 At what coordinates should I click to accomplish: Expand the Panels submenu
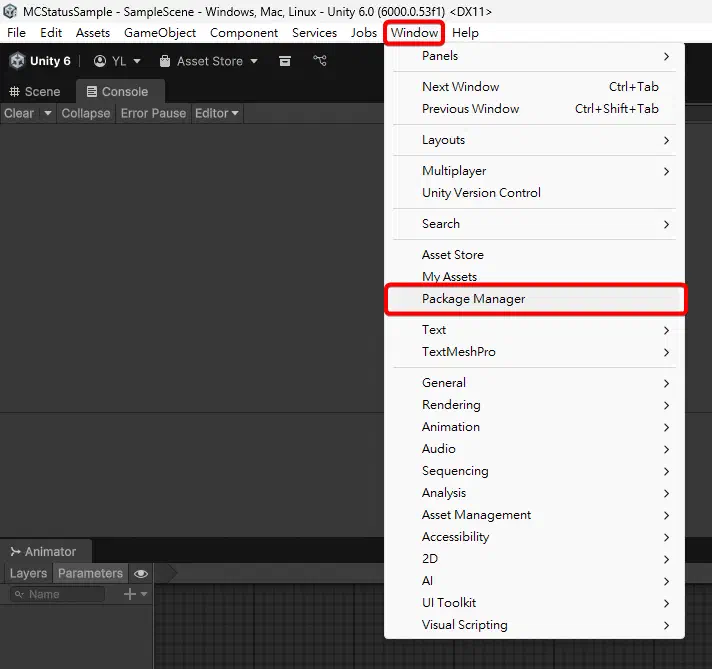pos(534,56)
